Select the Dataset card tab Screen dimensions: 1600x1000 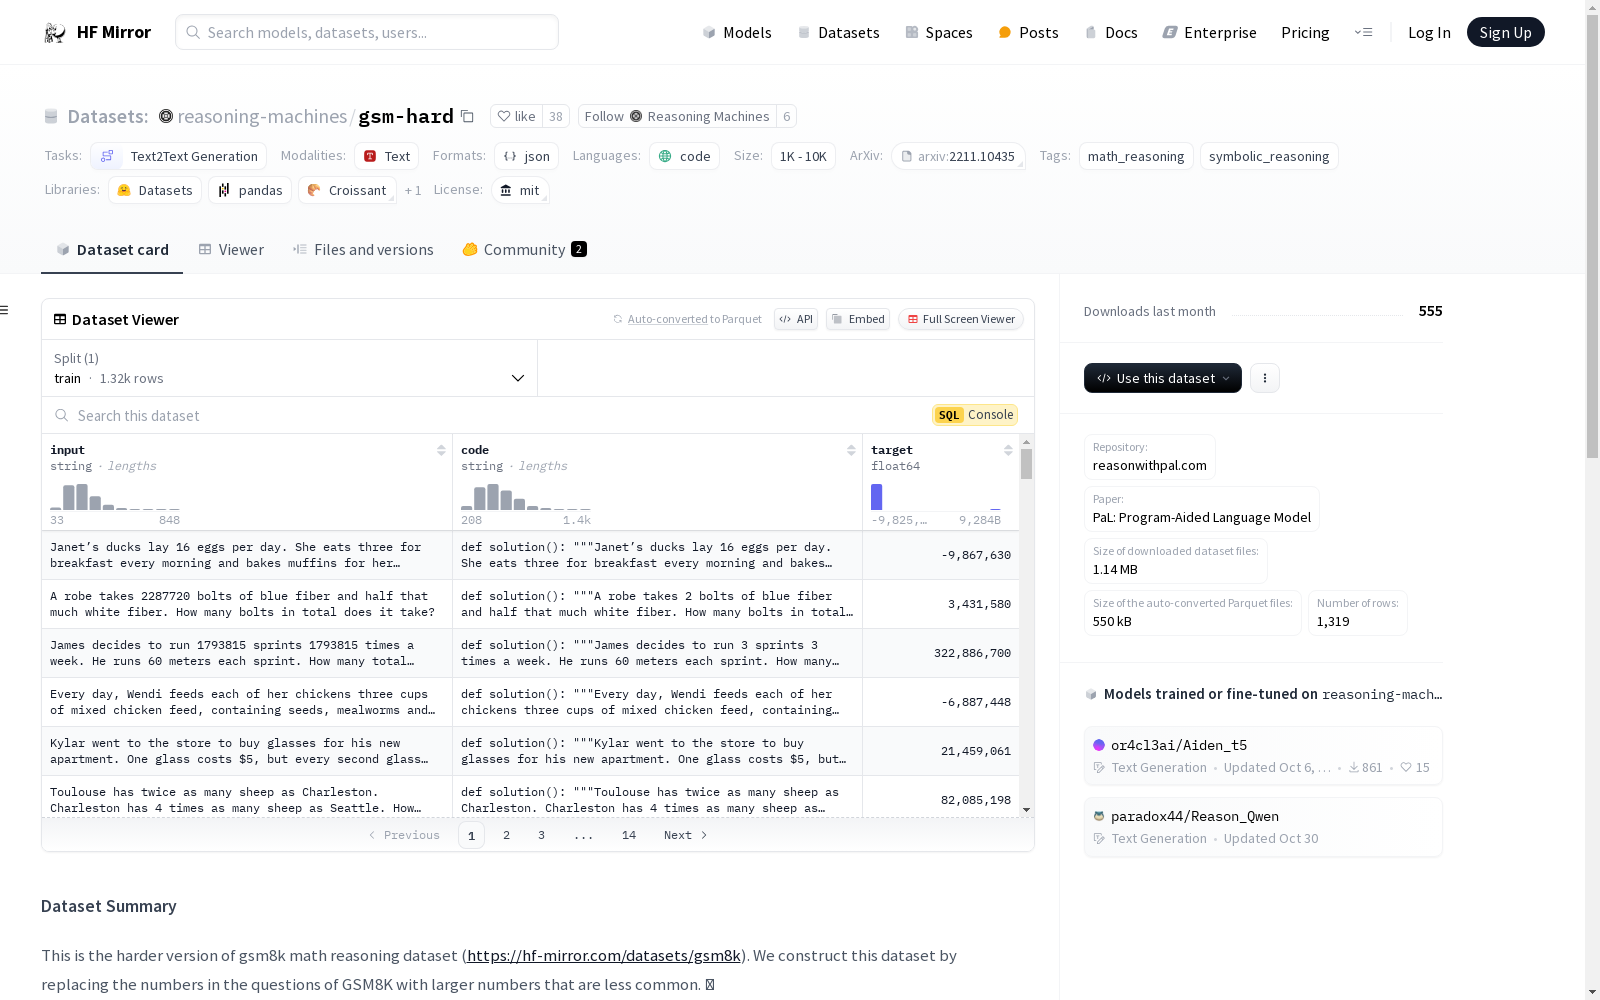click(112, 250)
